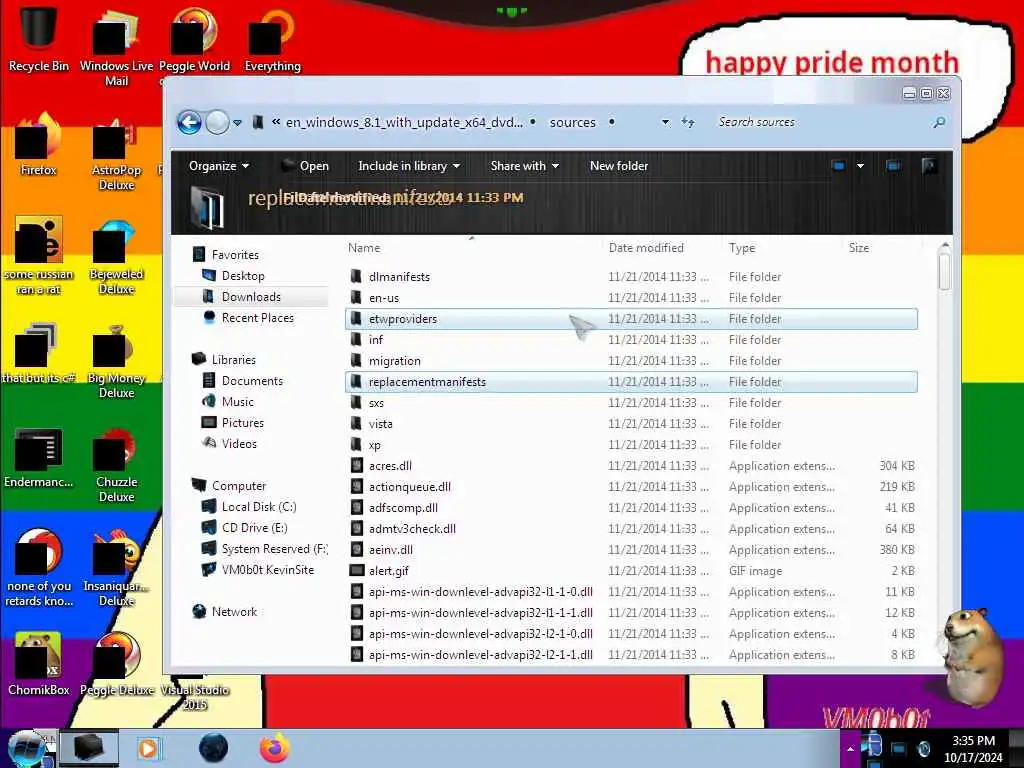1024x768 pixels.
Task: Open Bejeweled Deluxe desktop icon
Action: pyautogui.click(x=116, y=257)
